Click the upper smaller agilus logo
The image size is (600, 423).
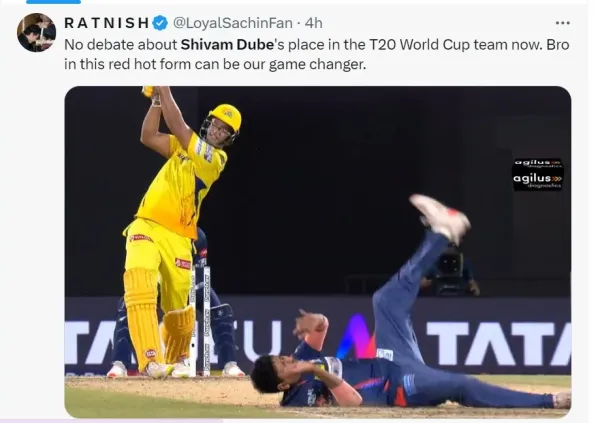point(538,164)
